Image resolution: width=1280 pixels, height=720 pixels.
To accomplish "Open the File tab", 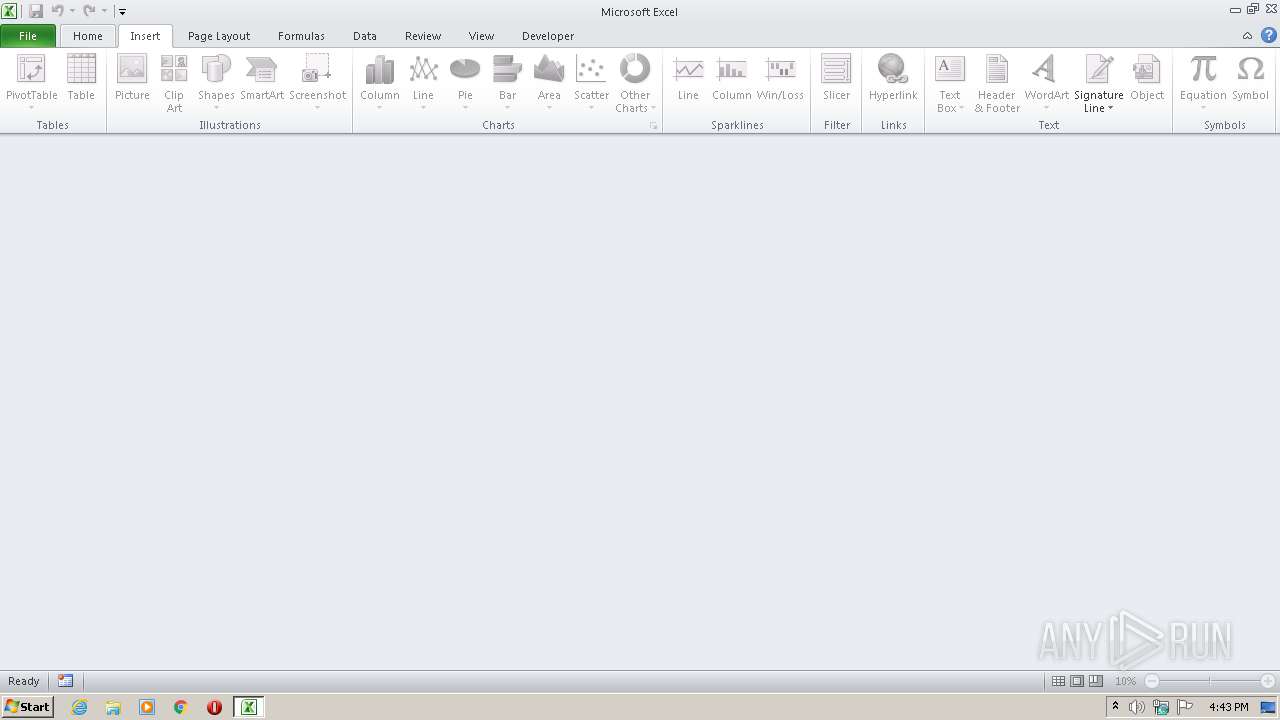I will click(x=28, y=36).
